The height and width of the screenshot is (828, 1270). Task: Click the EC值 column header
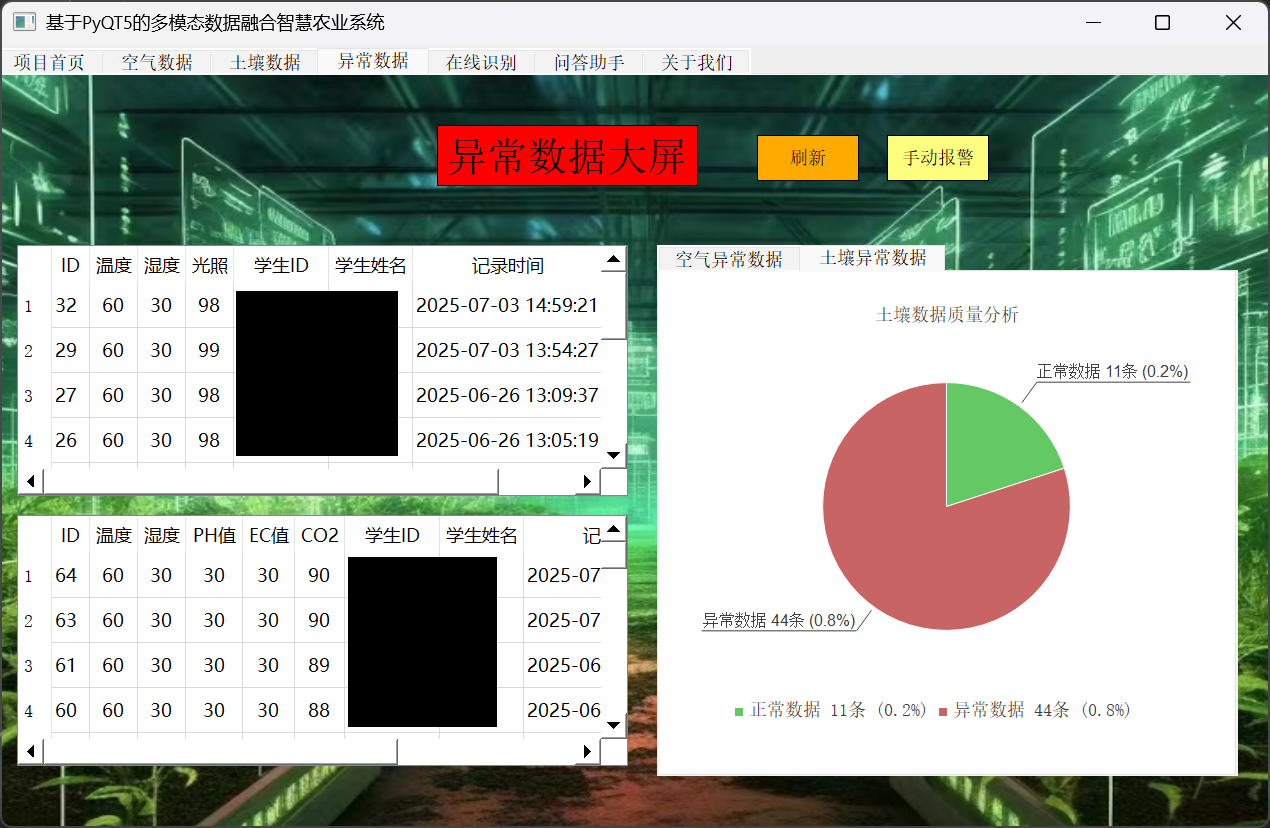click(x=268, y=535)
